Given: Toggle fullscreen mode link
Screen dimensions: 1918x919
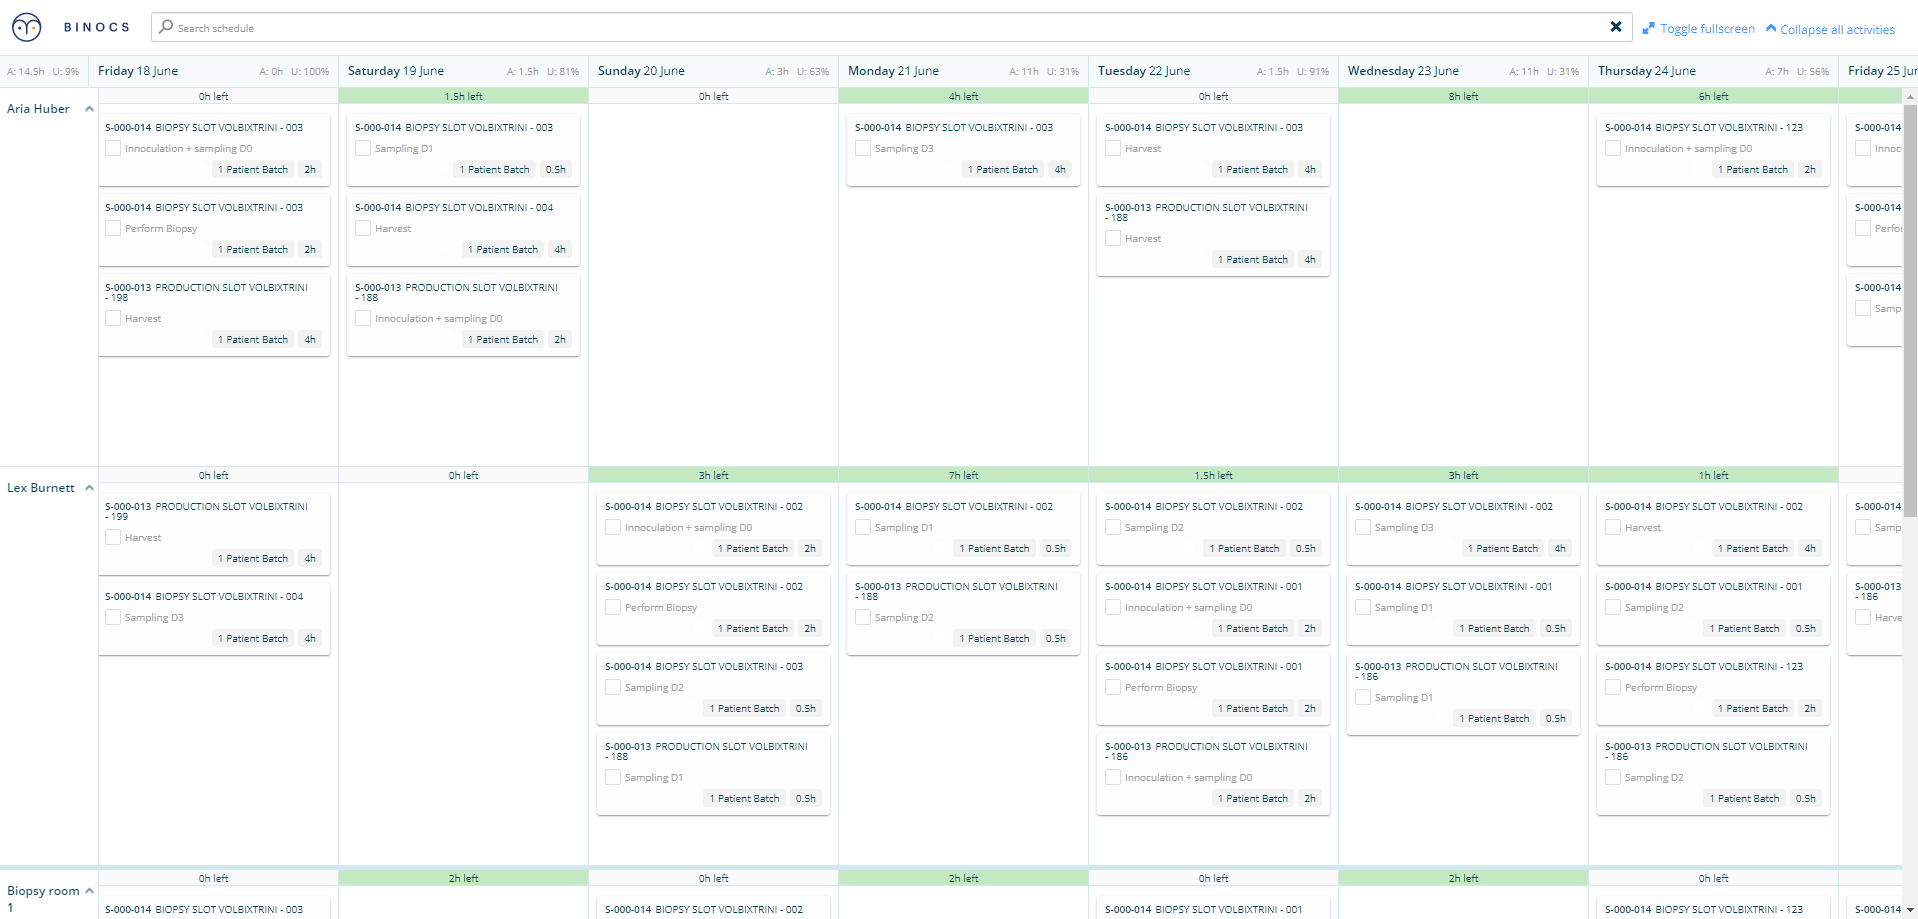Looking at the screenshot, I should 1707,29.
